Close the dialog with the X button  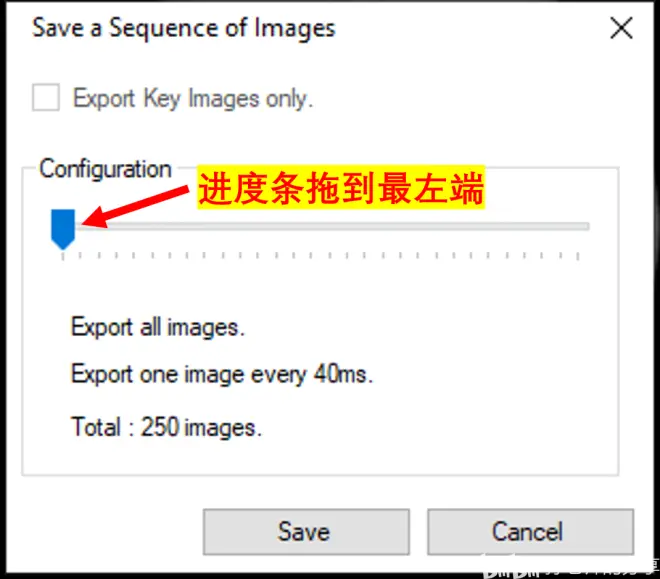click(621, 28)
